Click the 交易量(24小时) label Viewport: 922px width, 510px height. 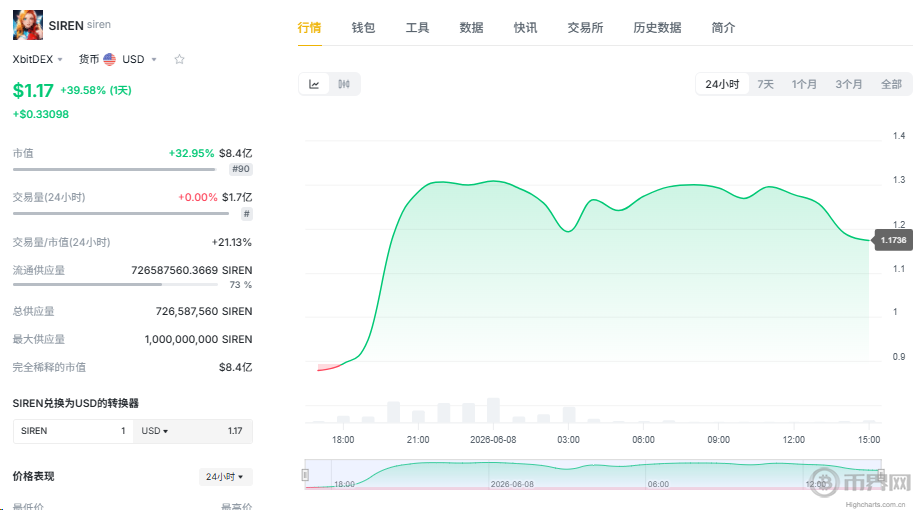coord(49,197)
